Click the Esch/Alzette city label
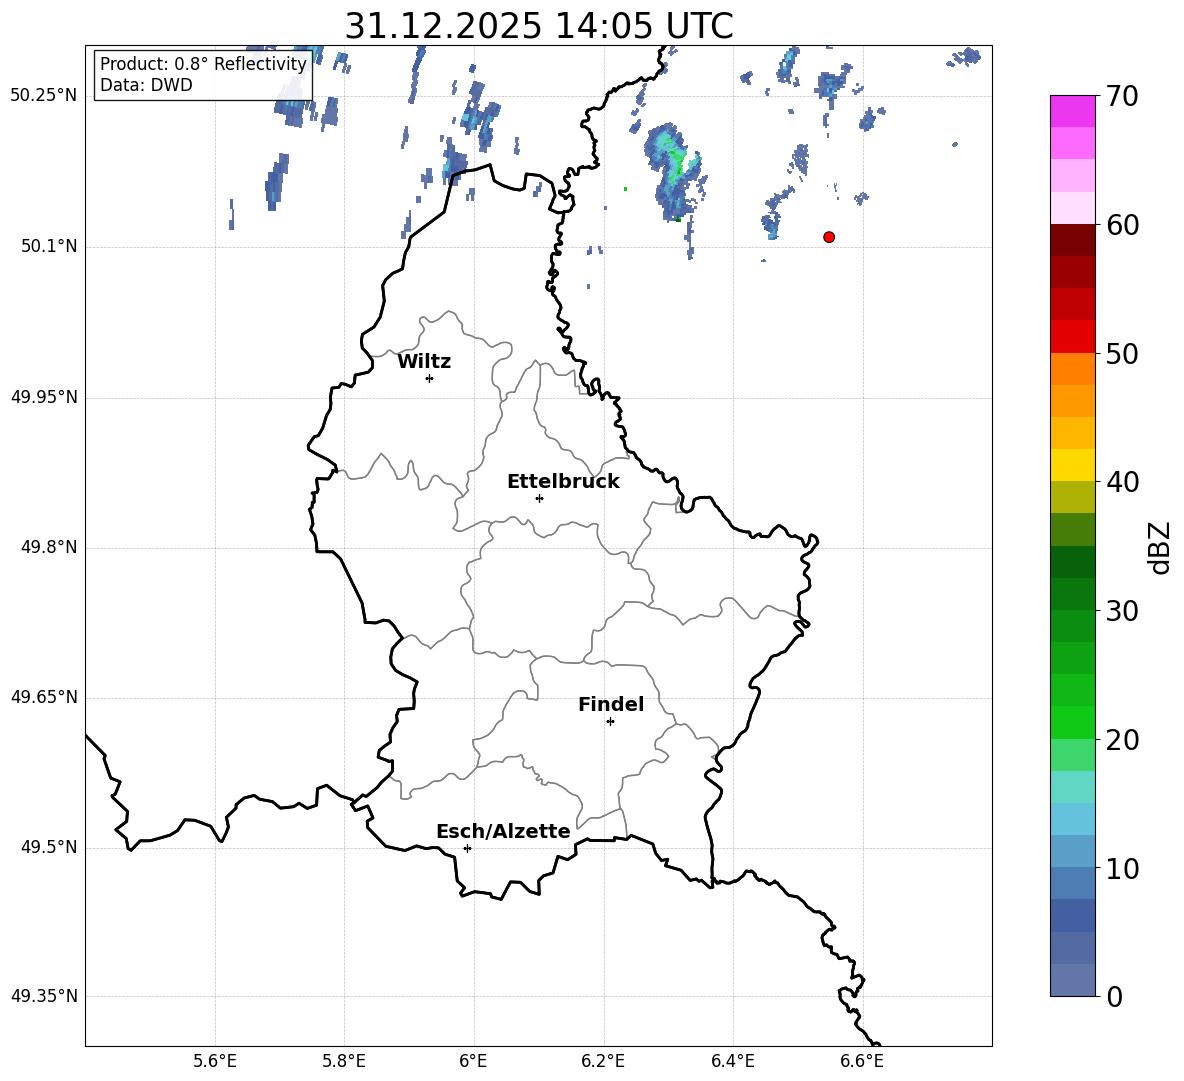Image resolution: width=1184 pixels, height=1081 pixels. pyautogui.click(x=504, y=831)
